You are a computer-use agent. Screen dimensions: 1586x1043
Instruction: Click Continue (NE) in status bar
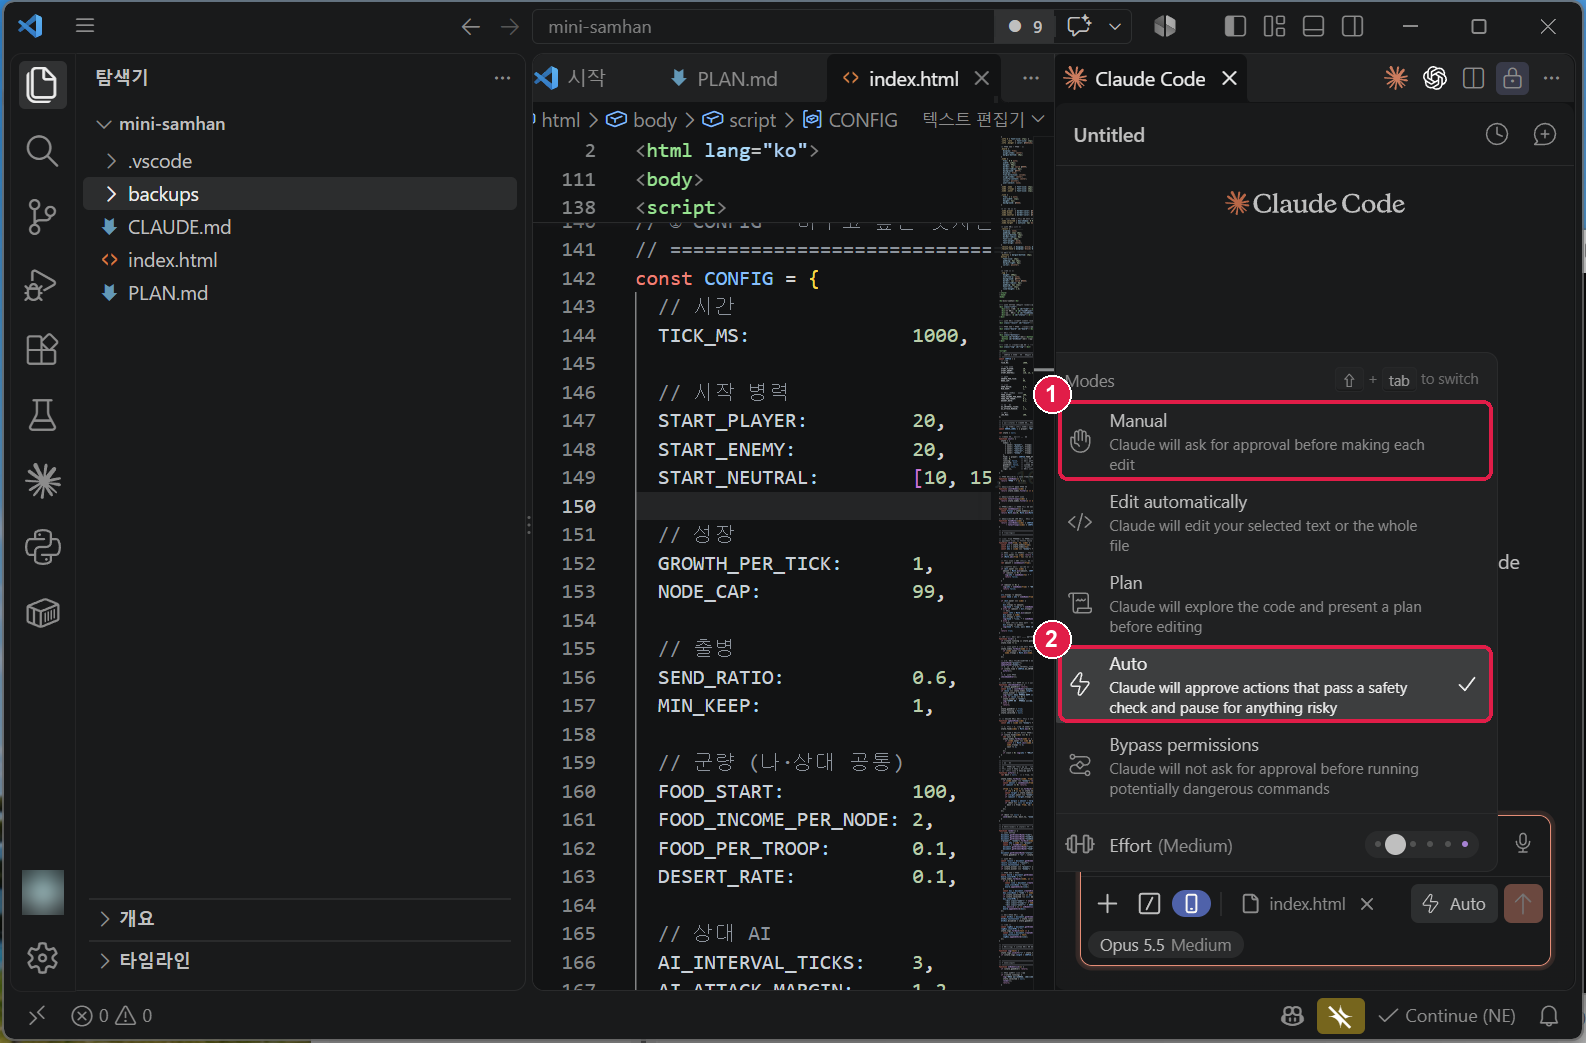[x=1446, y=1016]
